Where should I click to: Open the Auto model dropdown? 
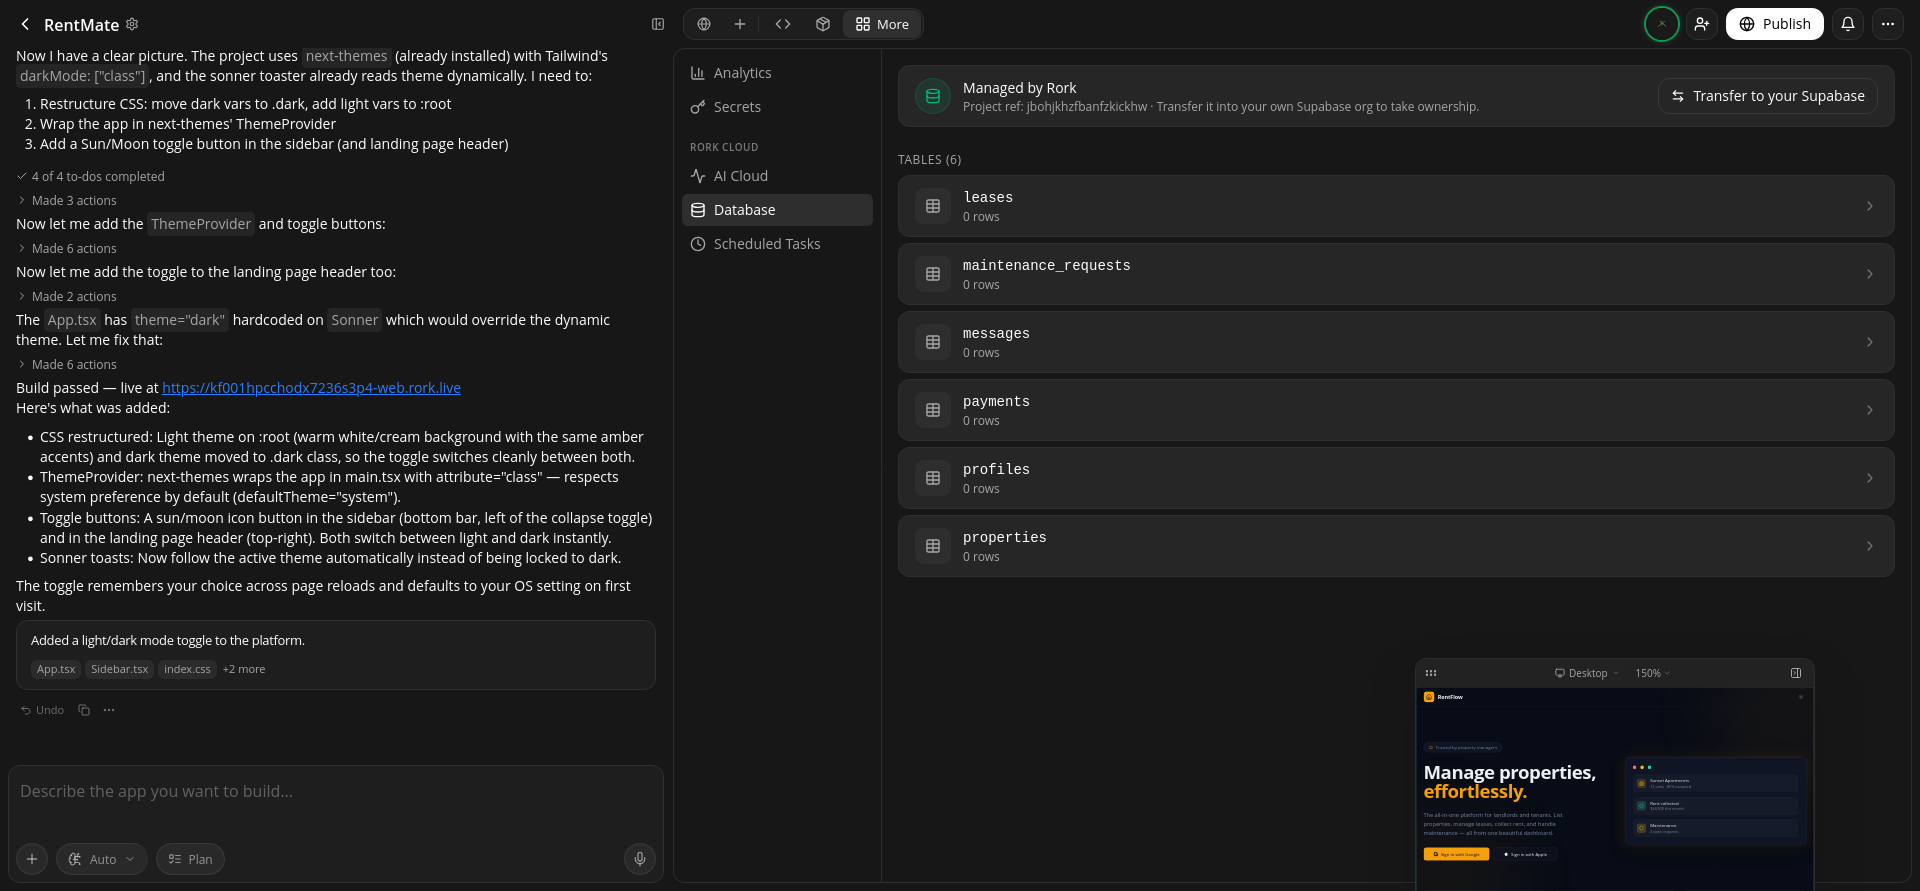(102, 859)
